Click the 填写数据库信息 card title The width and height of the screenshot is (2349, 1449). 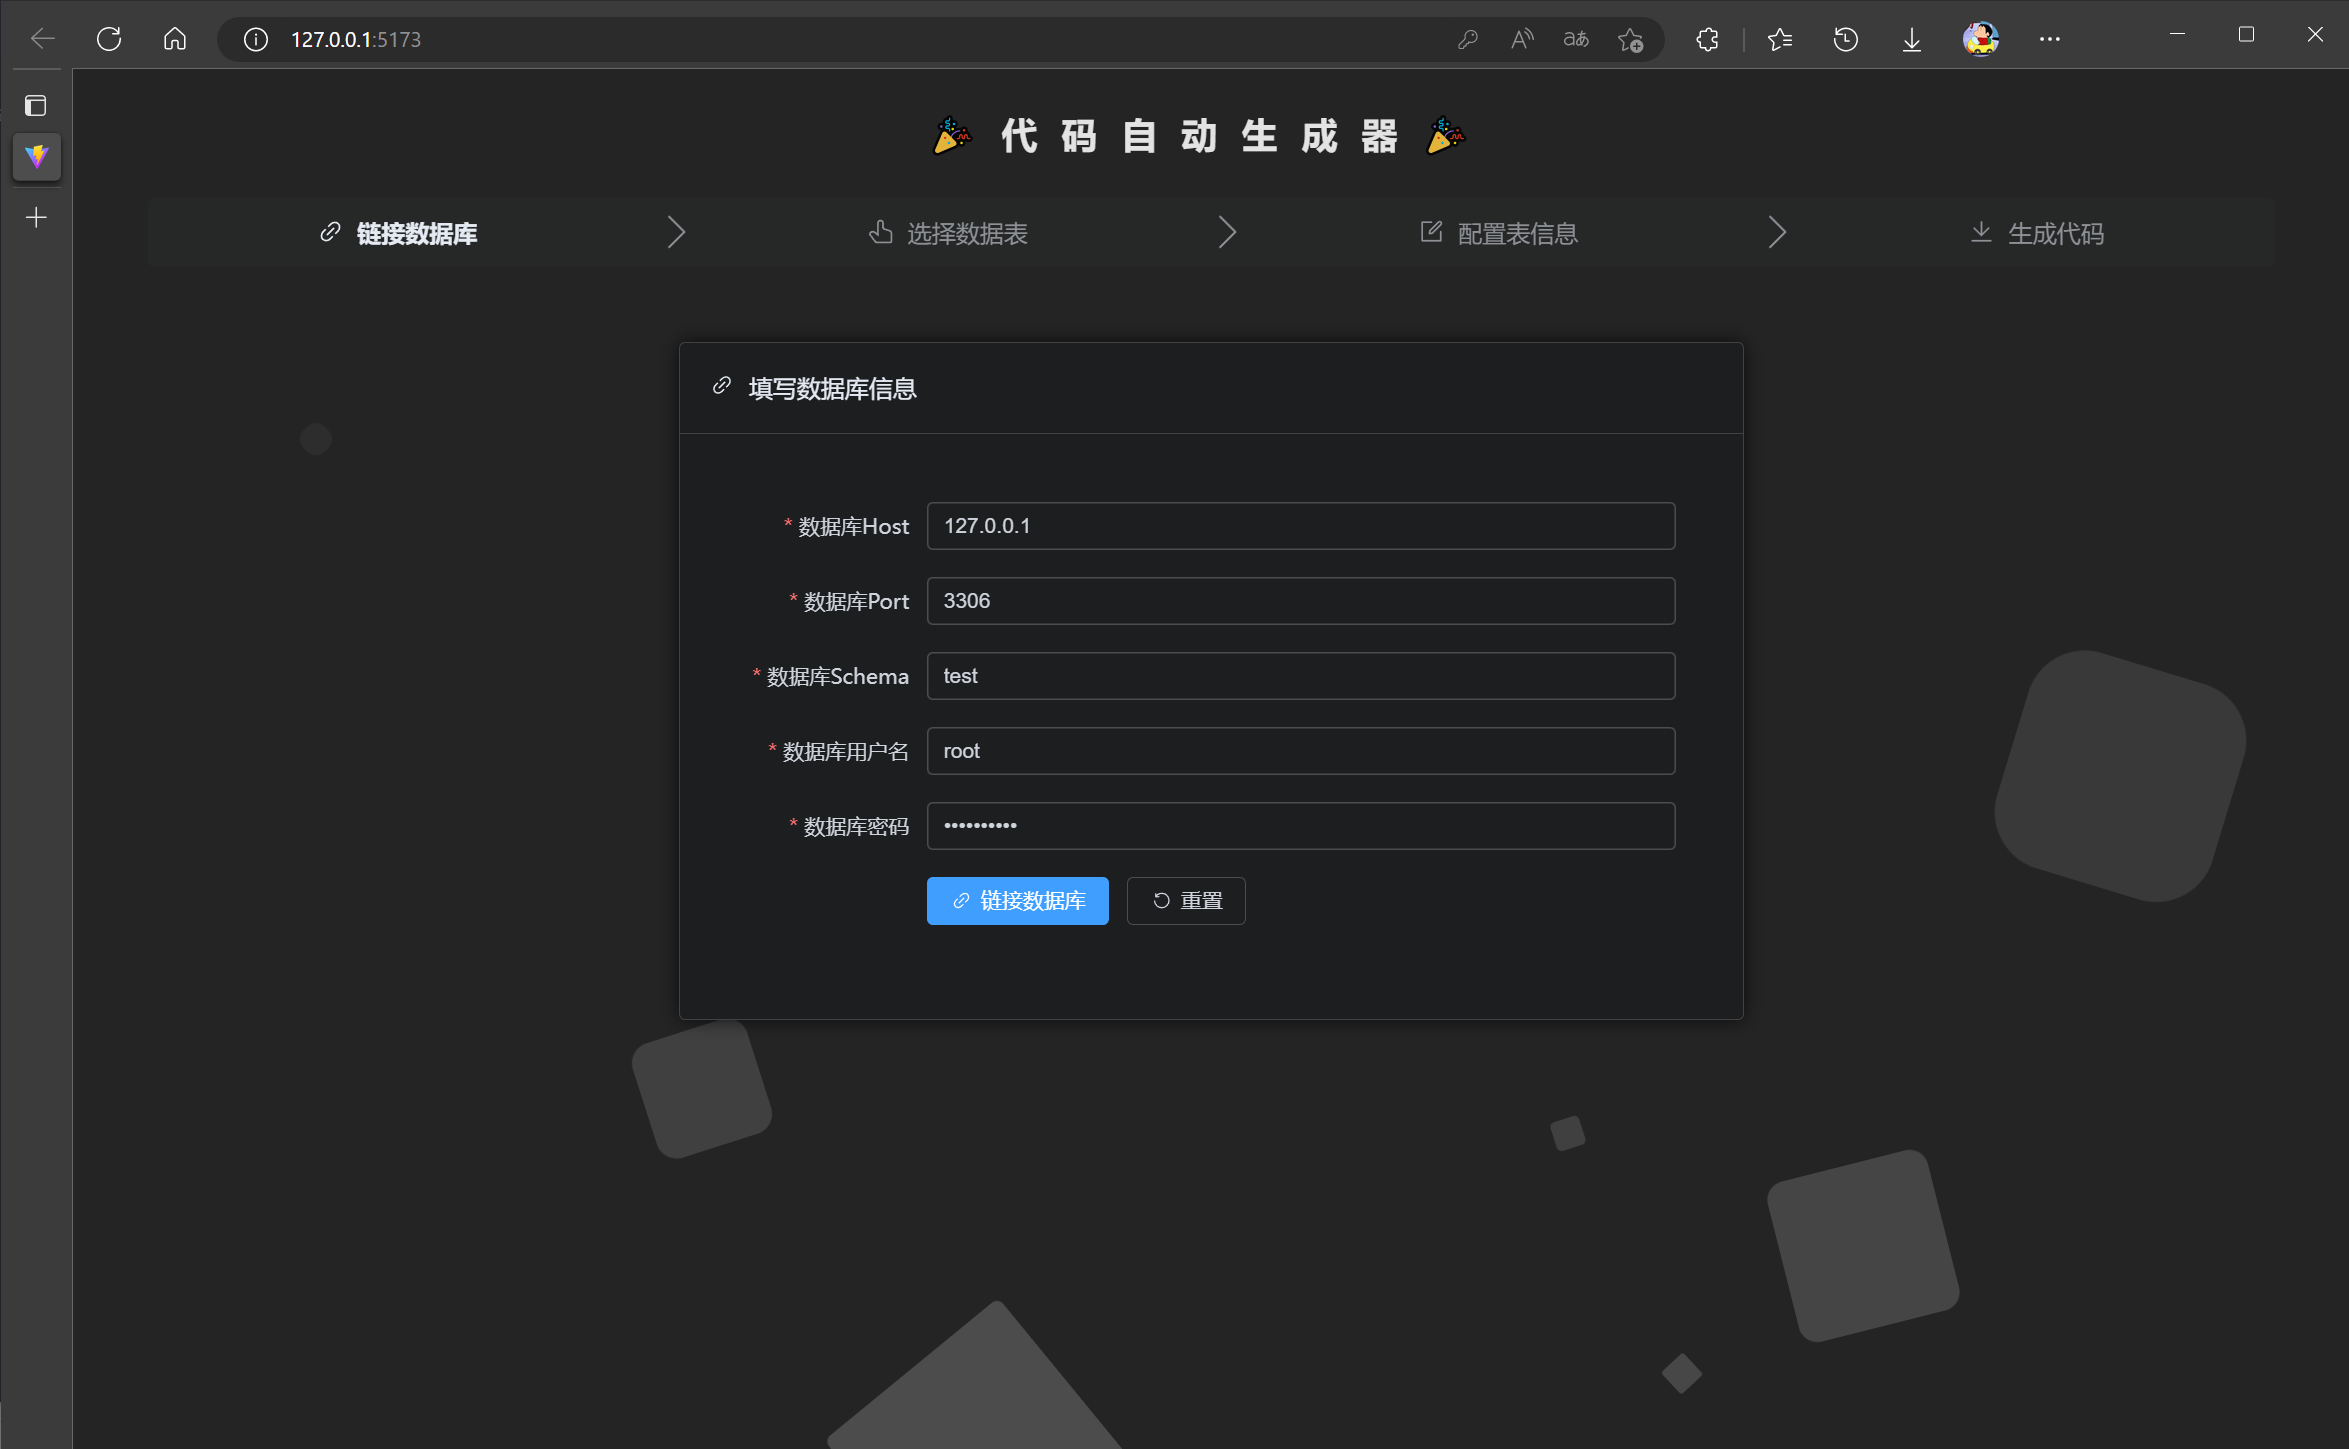[x=832, y=388]
